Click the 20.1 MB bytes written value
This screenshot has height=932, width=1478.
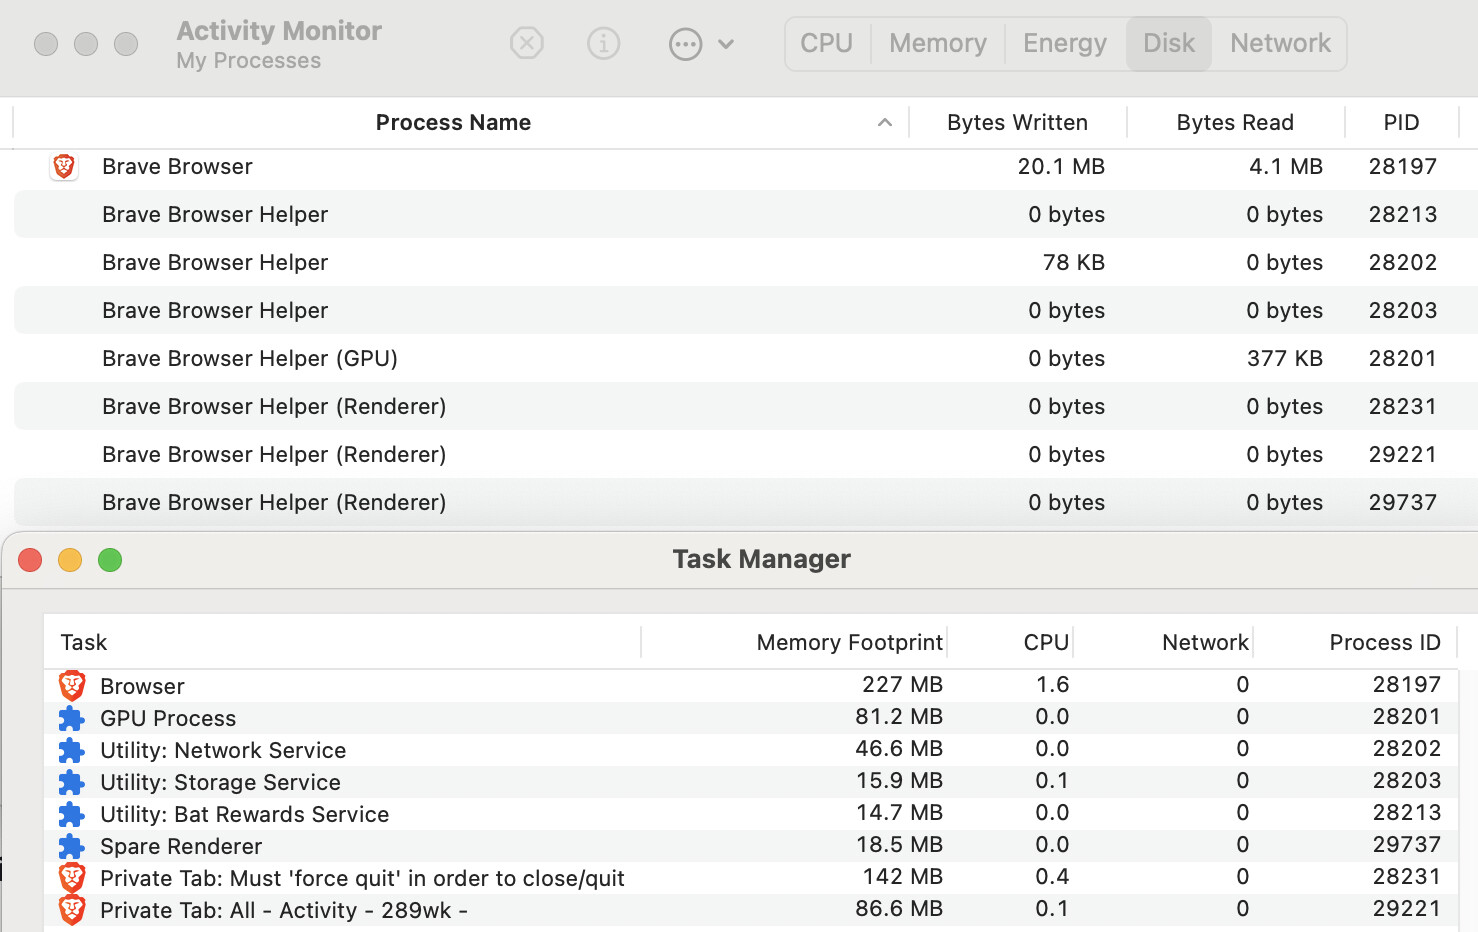1061,166
